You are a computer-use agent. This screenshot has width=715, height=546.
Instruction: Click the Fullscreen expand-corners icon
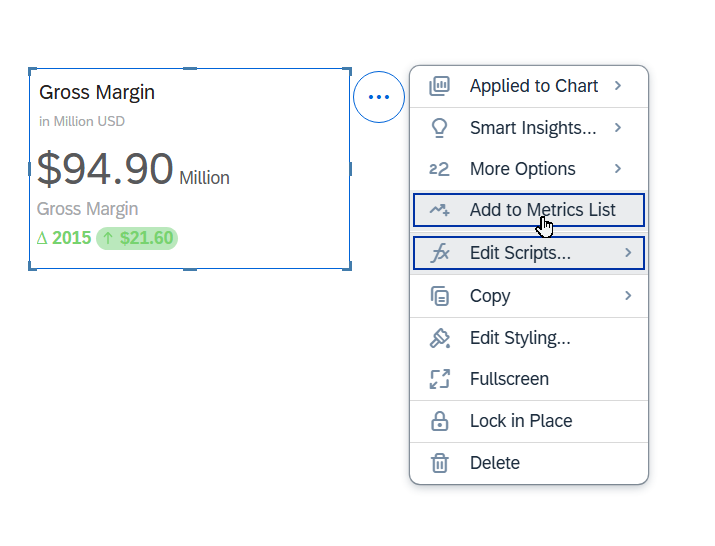[439, 379]
